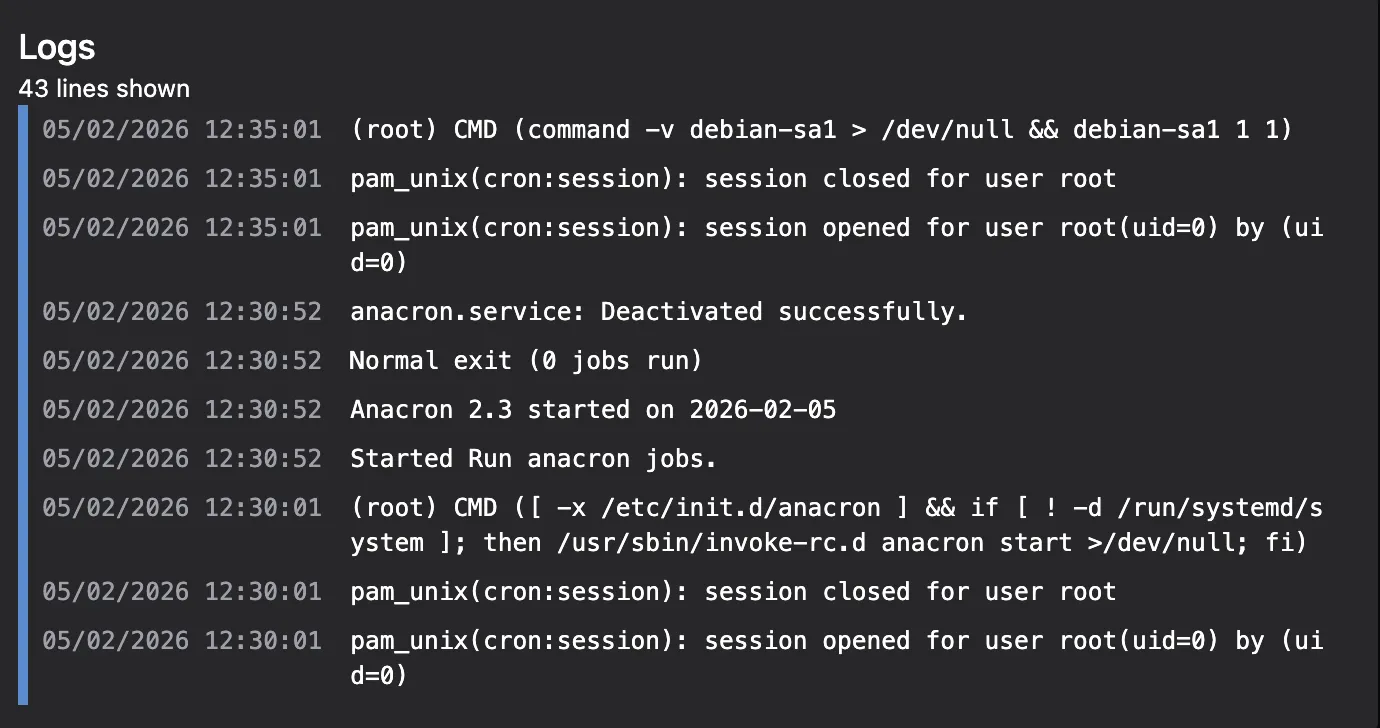1380x728 pixels.
Task: Click timestamp of "Started Run anacron jobs"
Action: click(182, 459)
